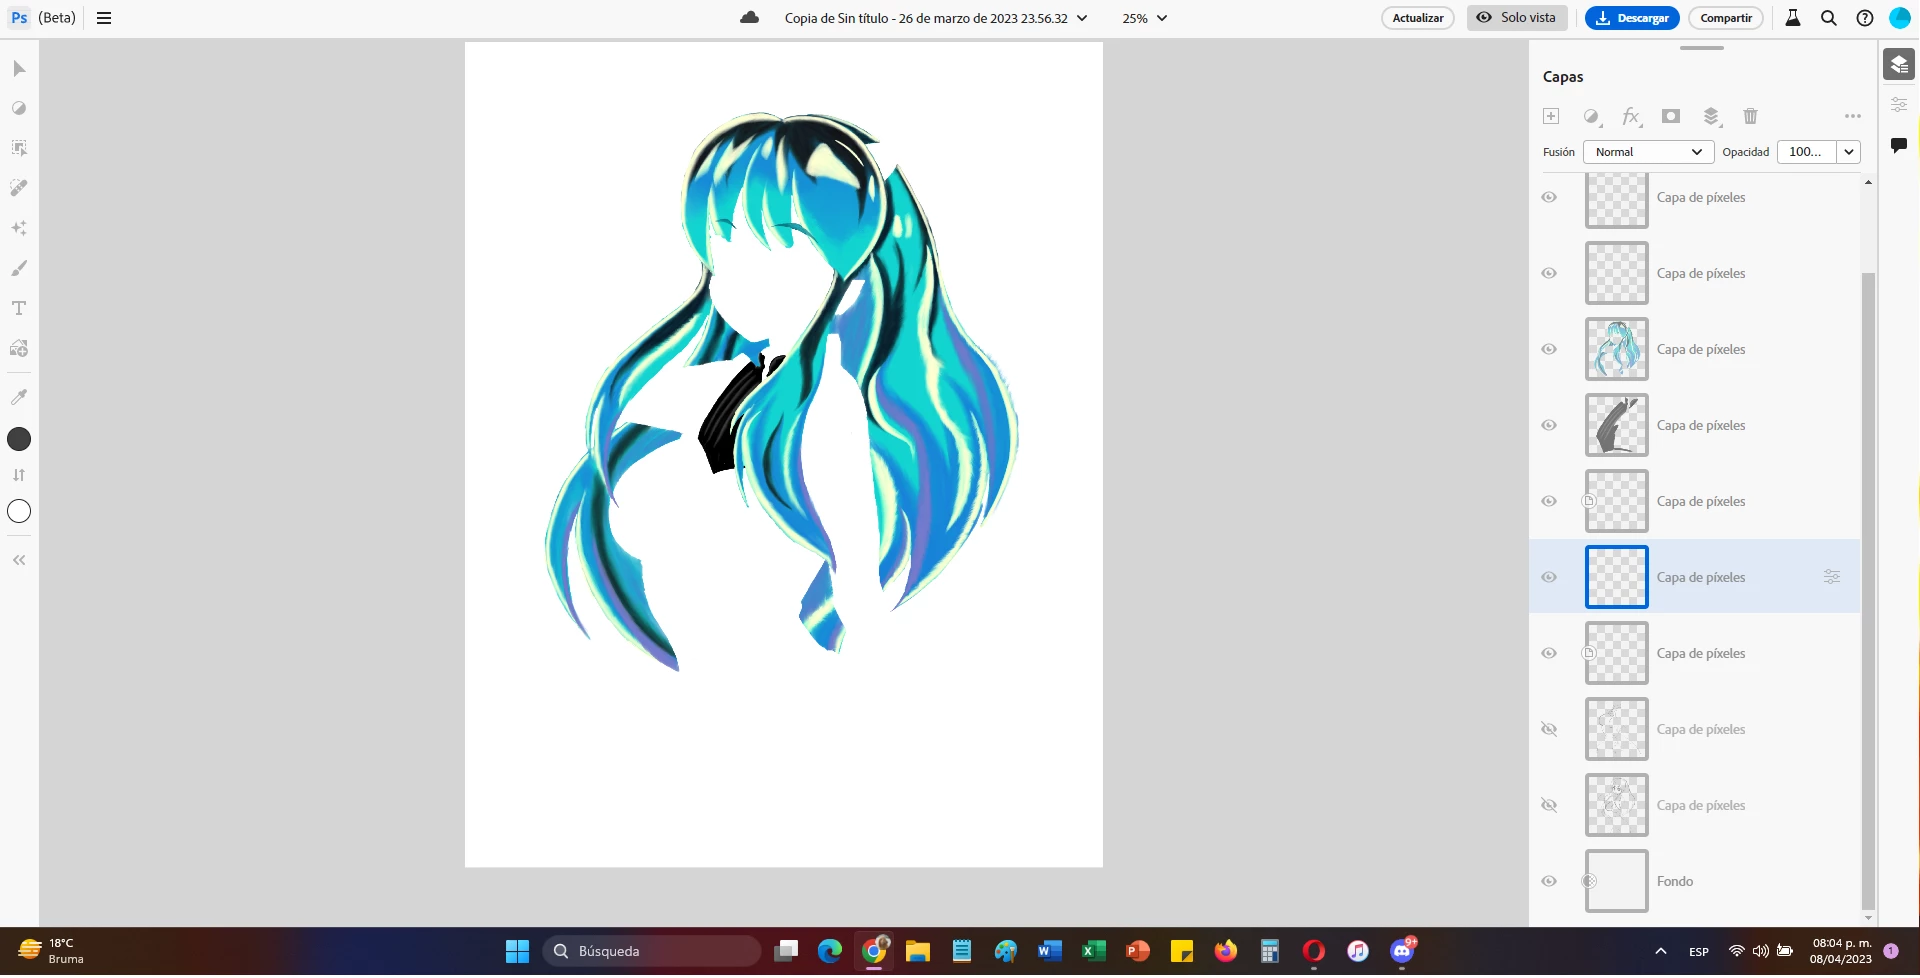Hide the layer with dark tie thumbnail
This screenshot has height=978, width=1920.
point(1549,425)
